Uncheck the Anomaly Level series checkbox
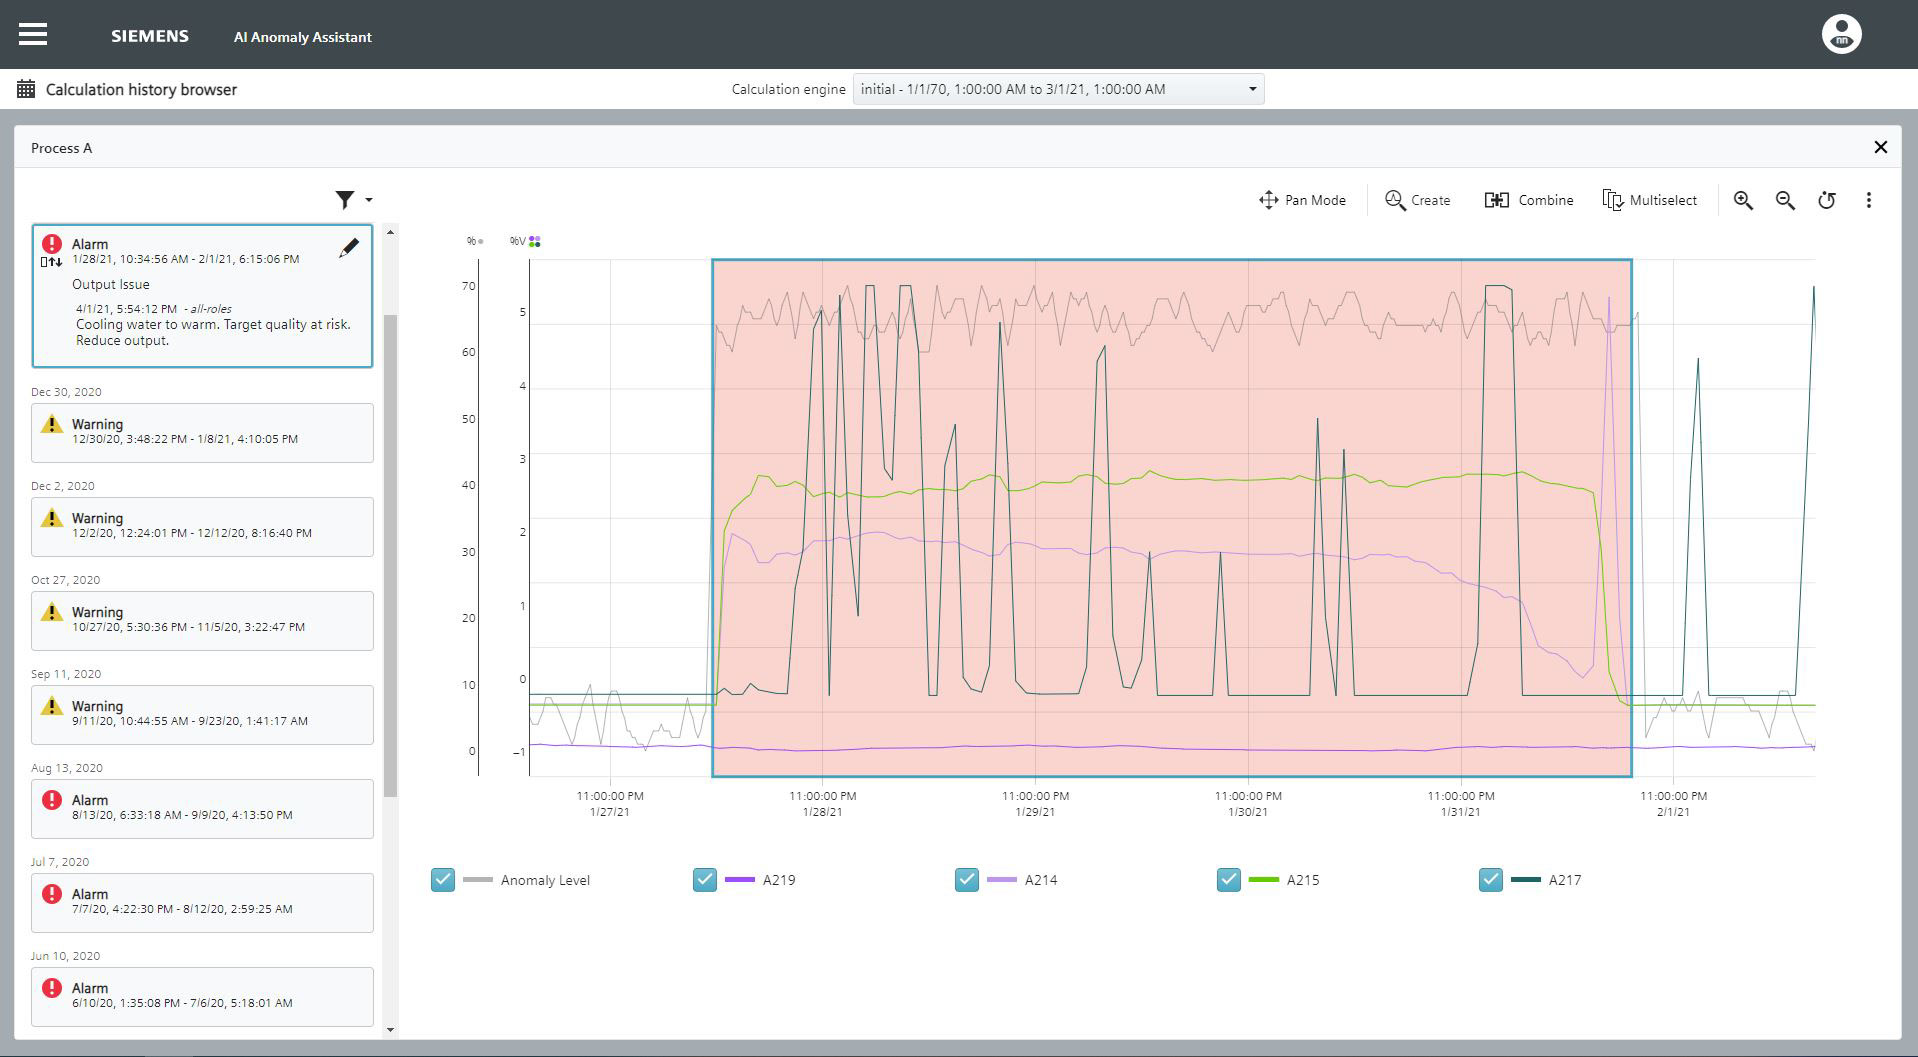The image size is (1918, 1057). 443,879
